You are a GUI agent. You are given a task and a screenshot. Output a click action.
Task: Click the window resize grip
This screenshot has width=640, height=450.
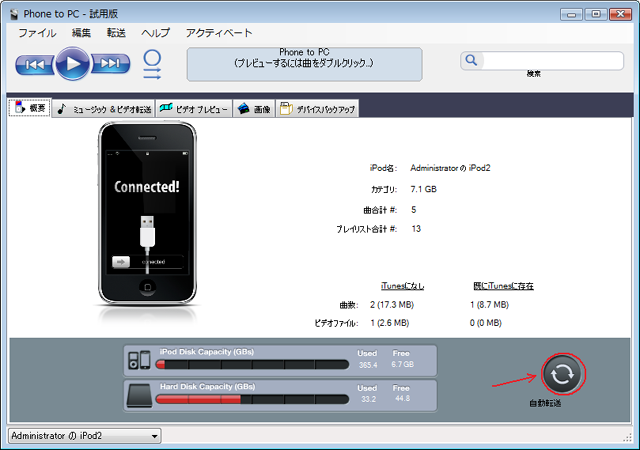(x=627, y=437)
